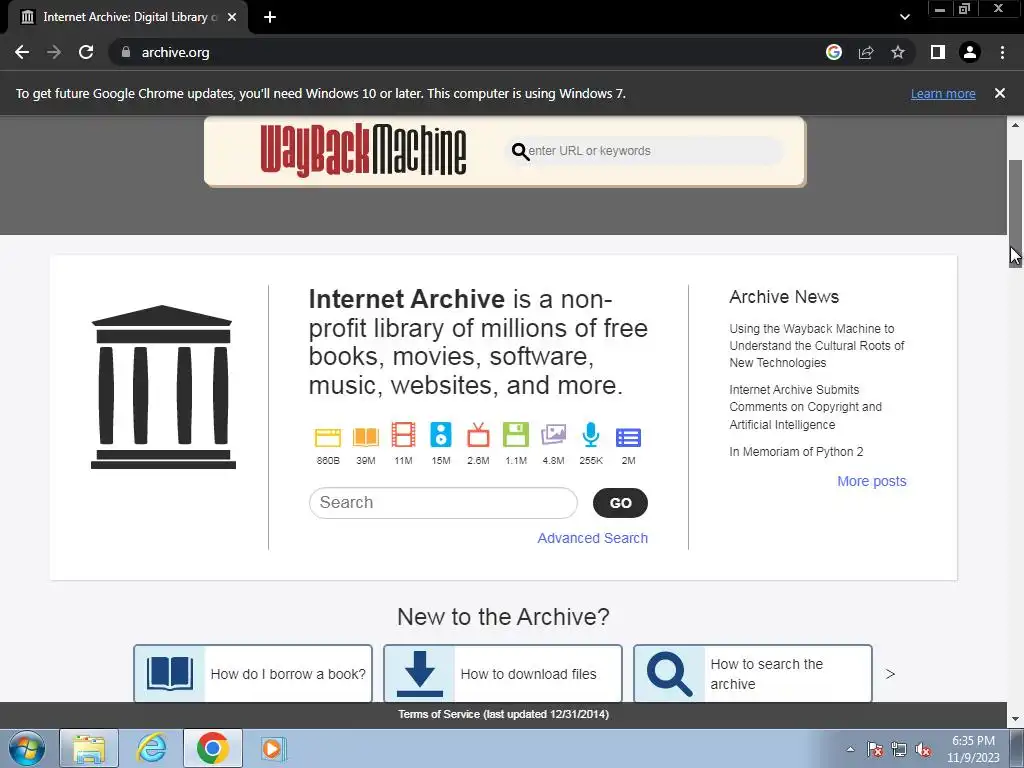
Task: Show hidden system tray icons
Action: pyautogui.click(x=850, y=750)
